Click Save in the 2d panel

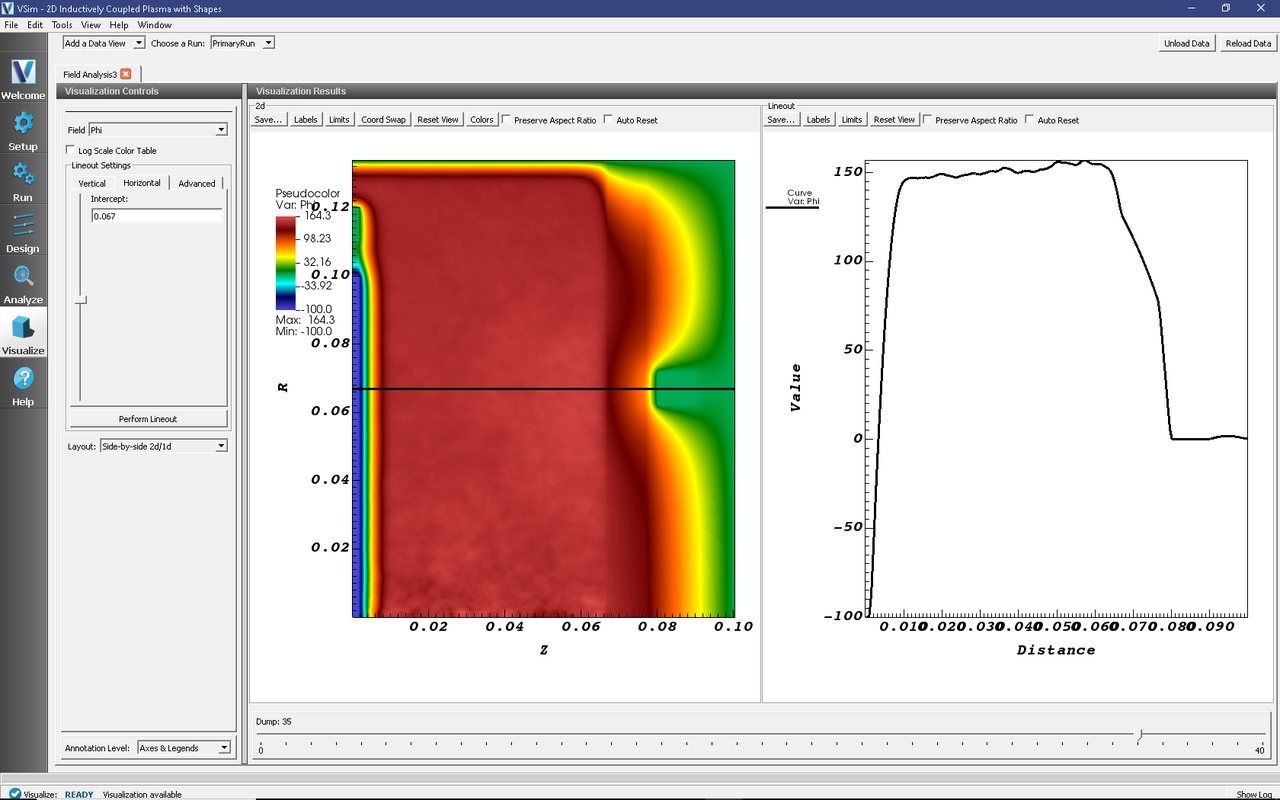pos(269,120)
